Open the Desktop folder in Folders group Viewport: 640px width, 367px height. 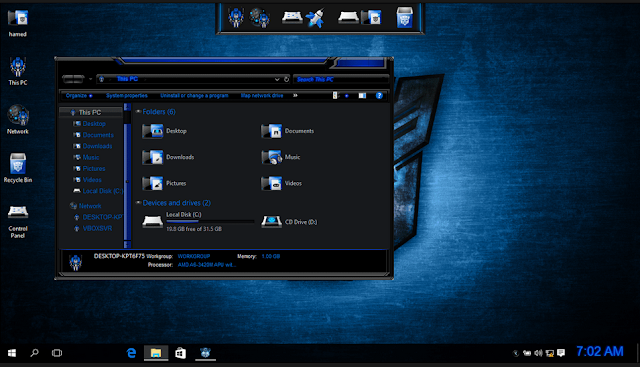coord(165,131)
